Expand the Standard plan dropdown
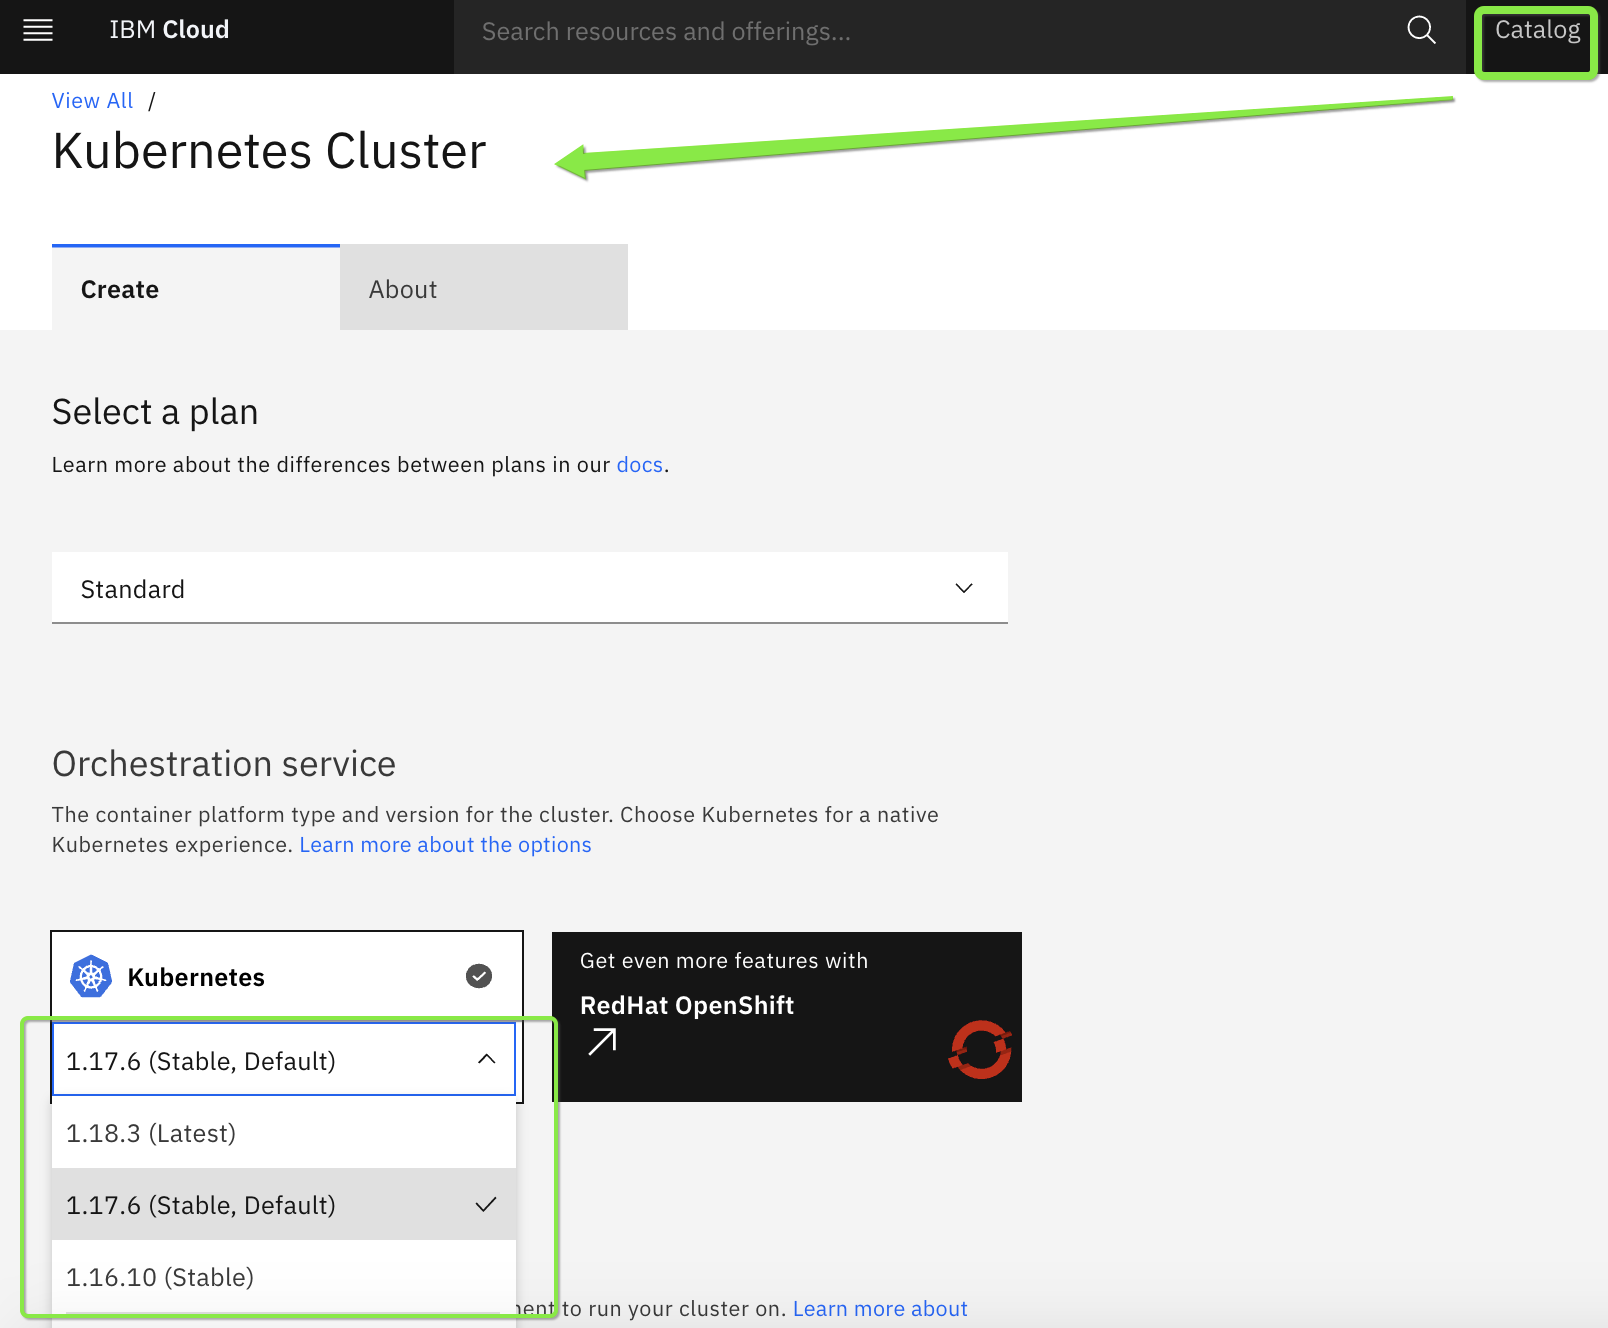1608x1328 pixels. pyautogui.click(x=530, y=588)
